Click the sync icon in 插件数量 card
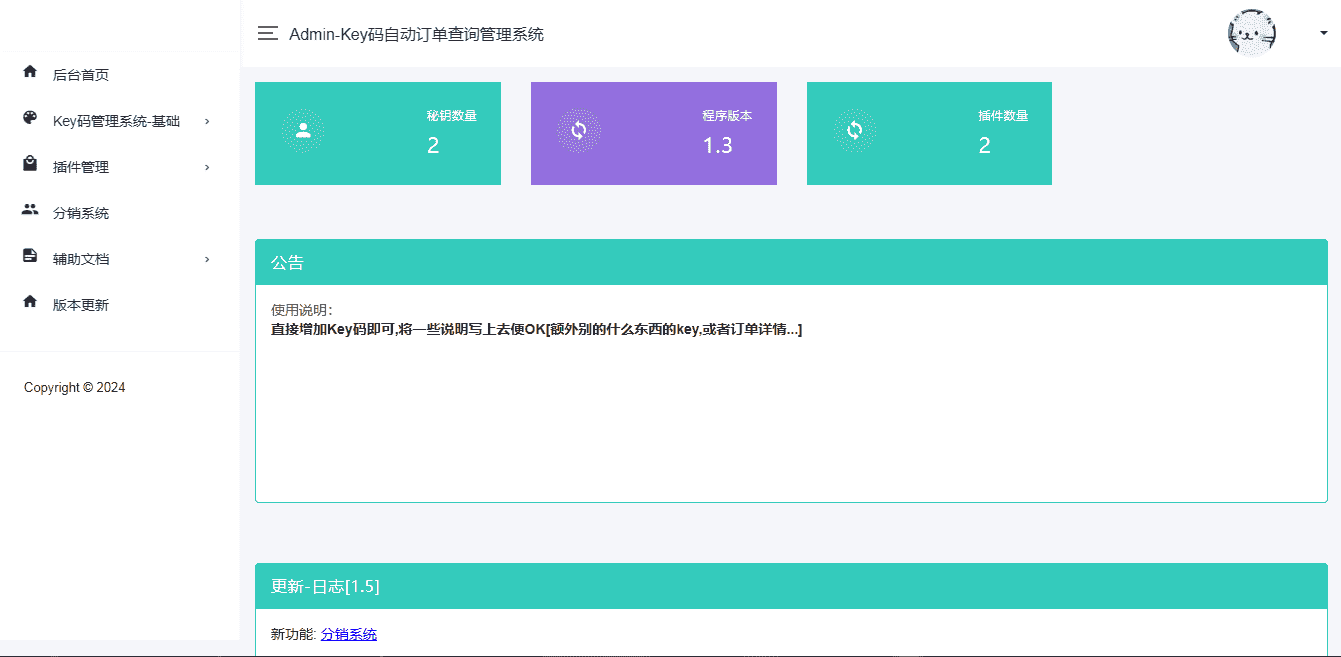Viewport: 1341px width, 657px height. pos(855,130)
